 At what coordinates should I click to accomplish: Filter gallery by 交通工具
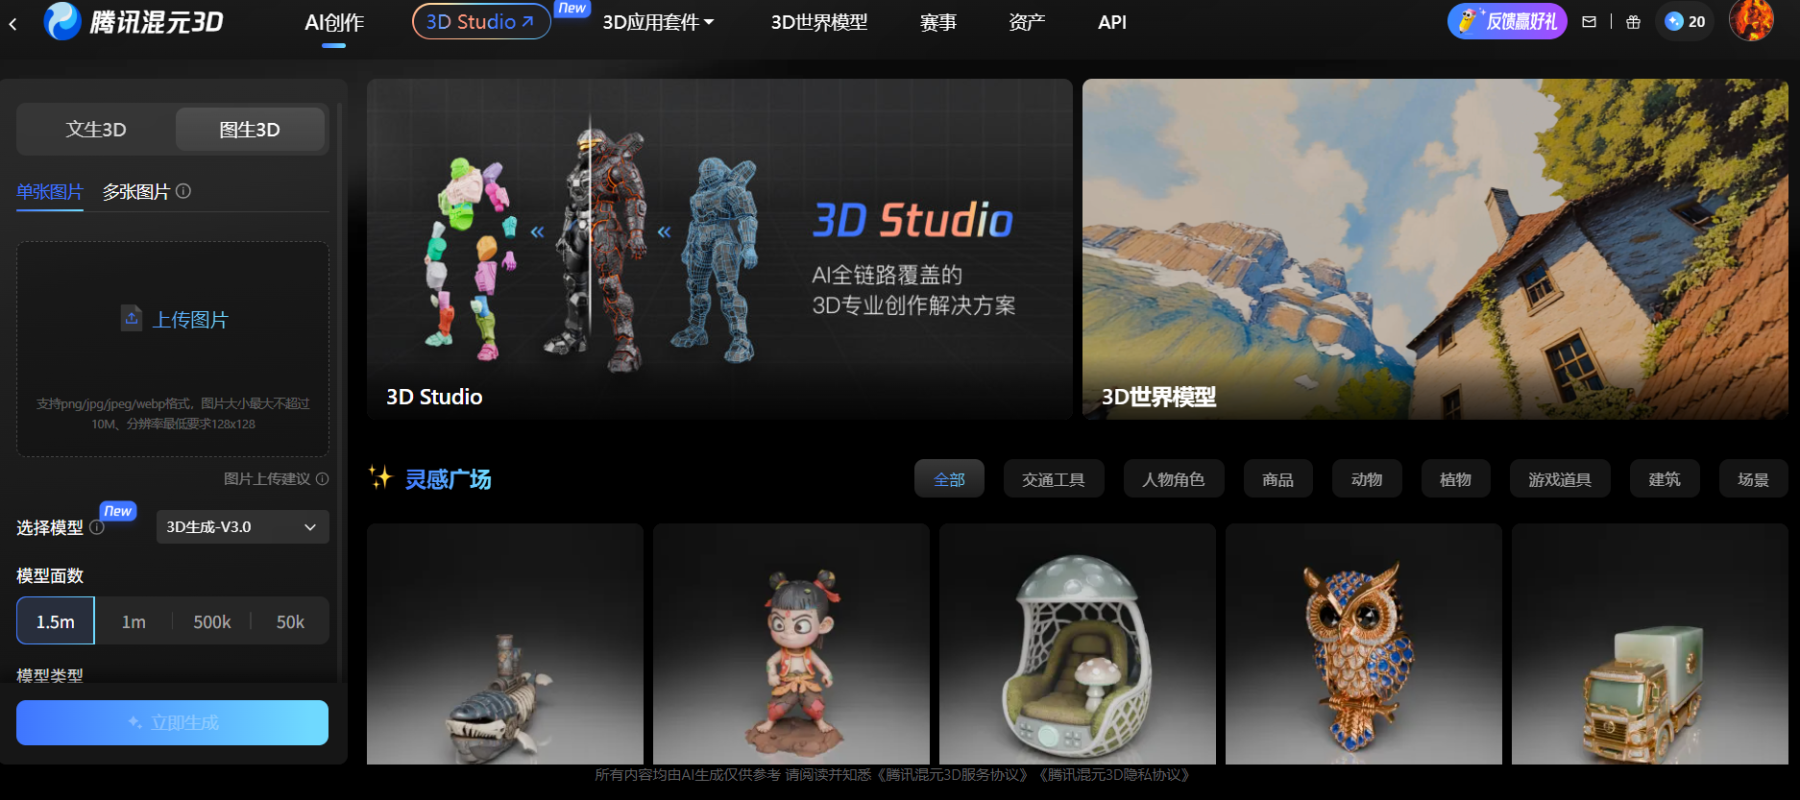click(x=1053, y=479)
